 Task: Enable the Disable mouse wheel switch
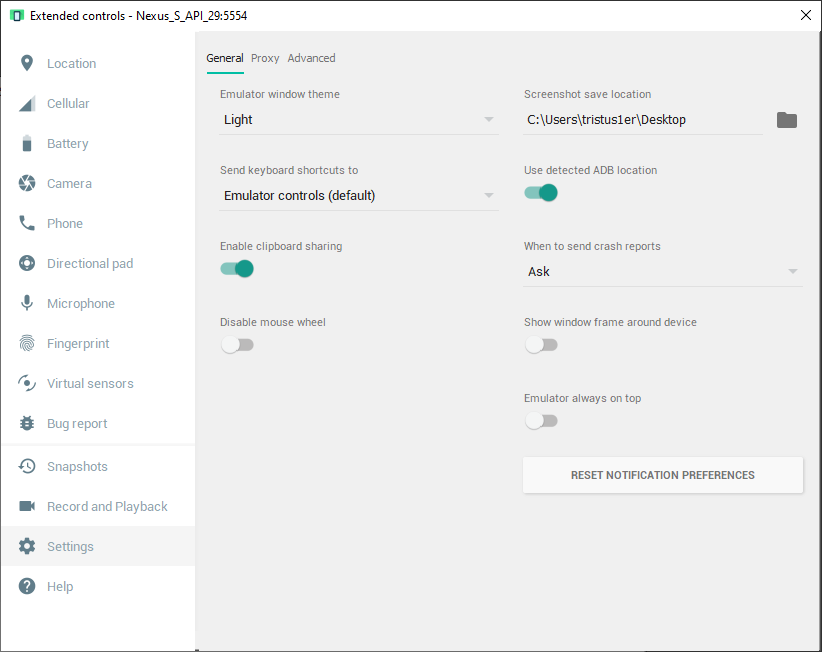point(237,345)
